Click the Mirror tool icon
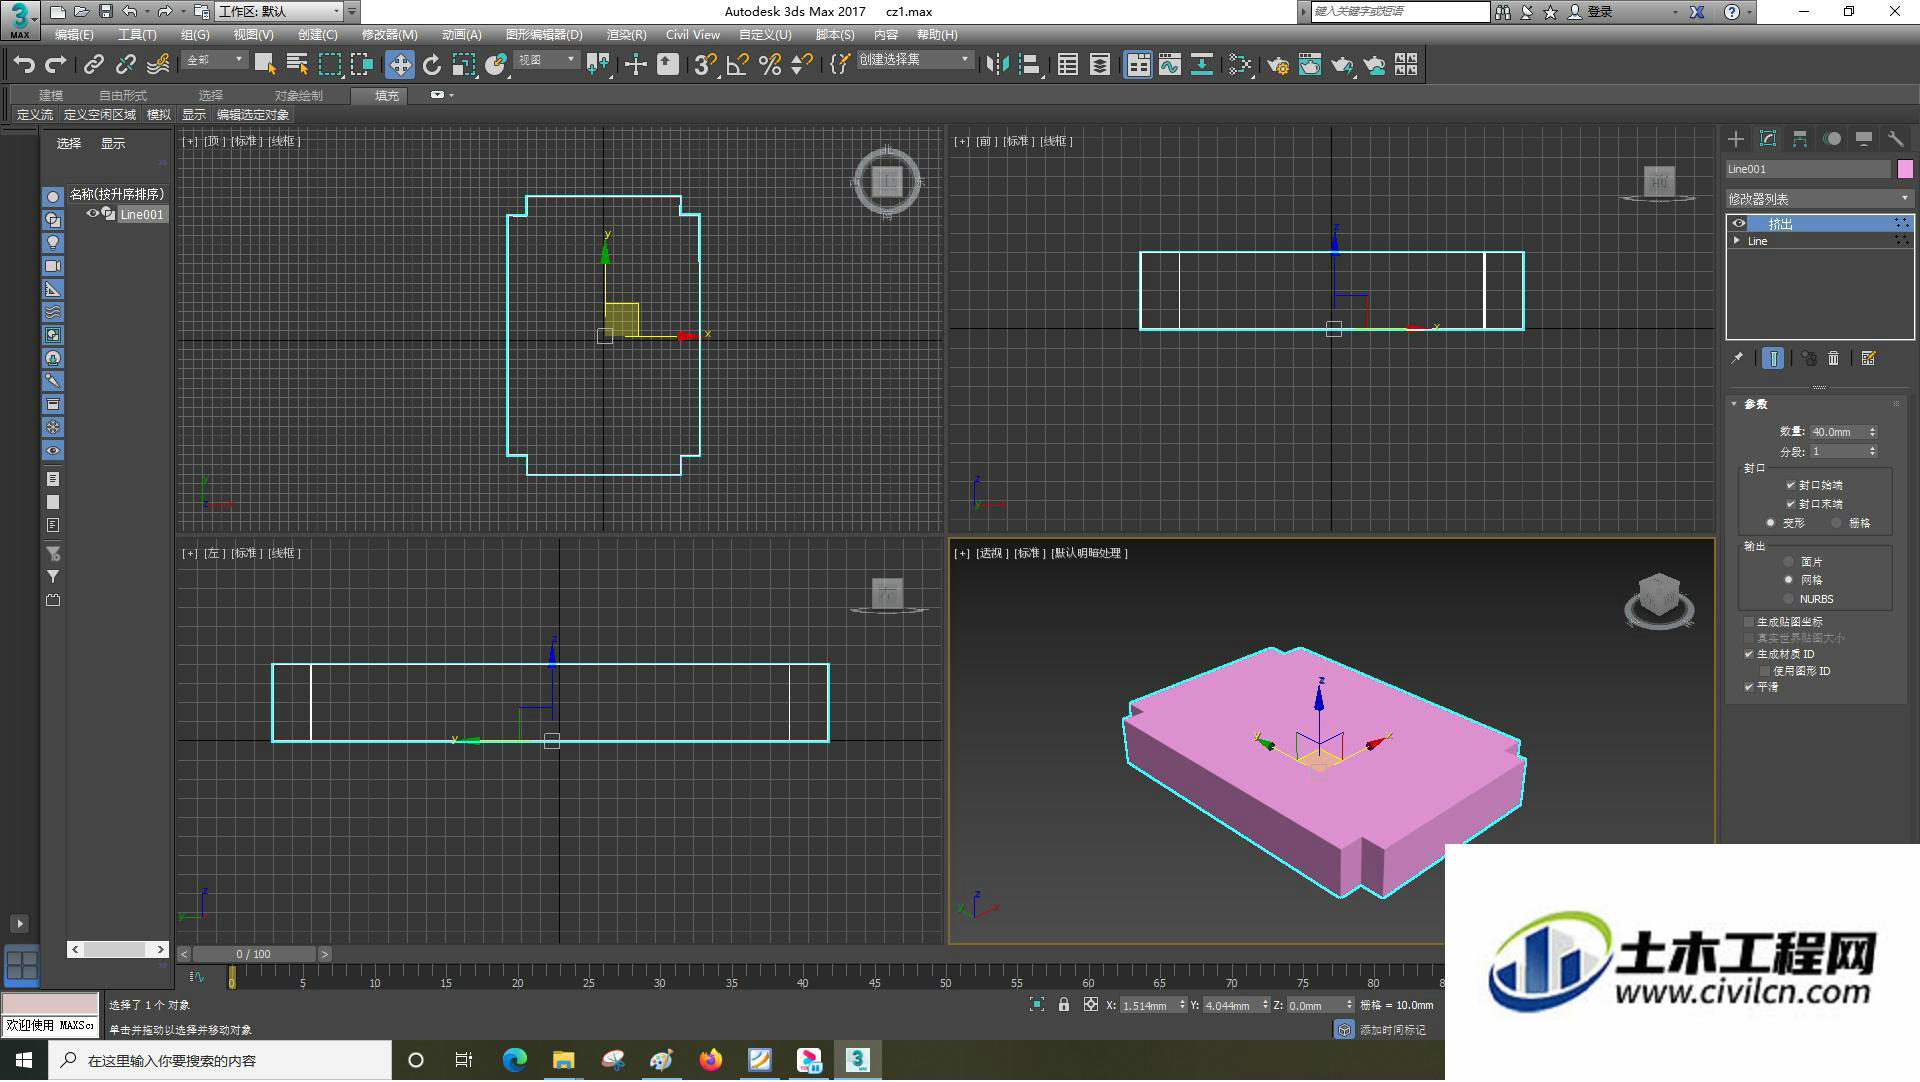Viewport: 1920px width, 1082px height. pyautogui.click(x=996, y=65)
